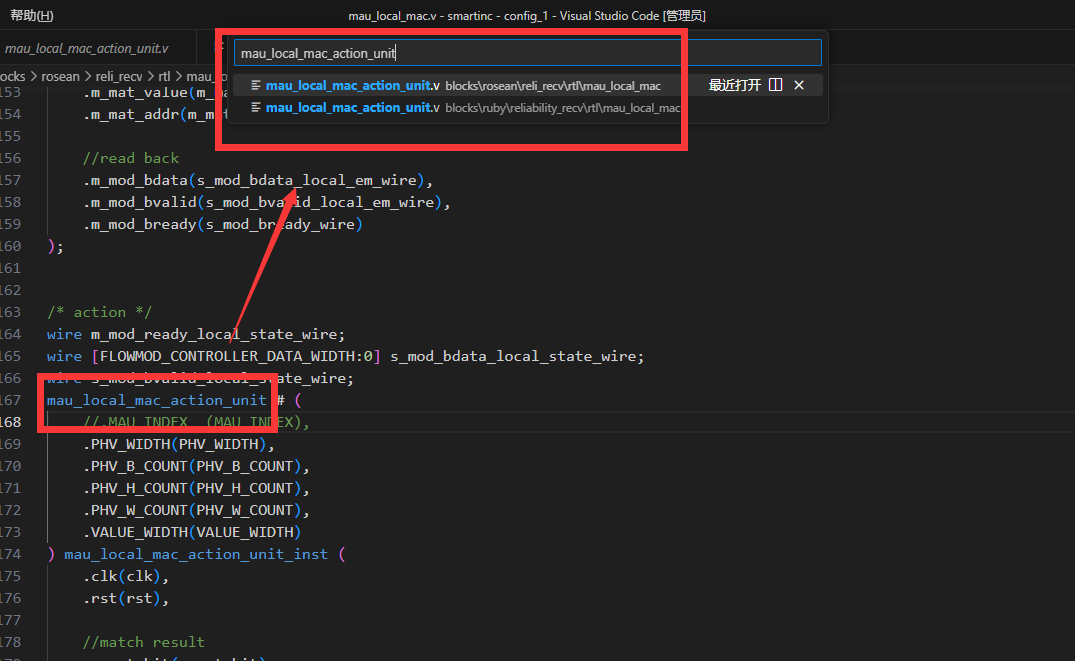Click the ');' closing line at 160
1075x661 pixels.
click(56, 246)
